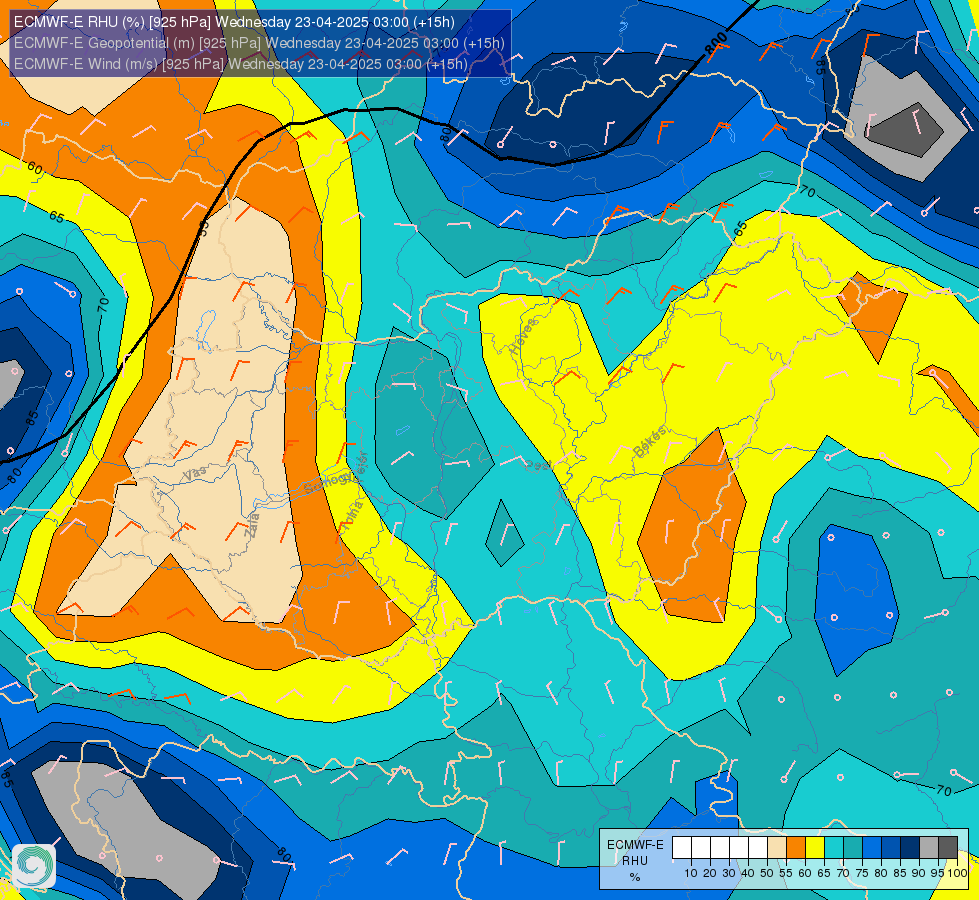
Task: Click the swirl logo icon
Action: tap(34, 866)
